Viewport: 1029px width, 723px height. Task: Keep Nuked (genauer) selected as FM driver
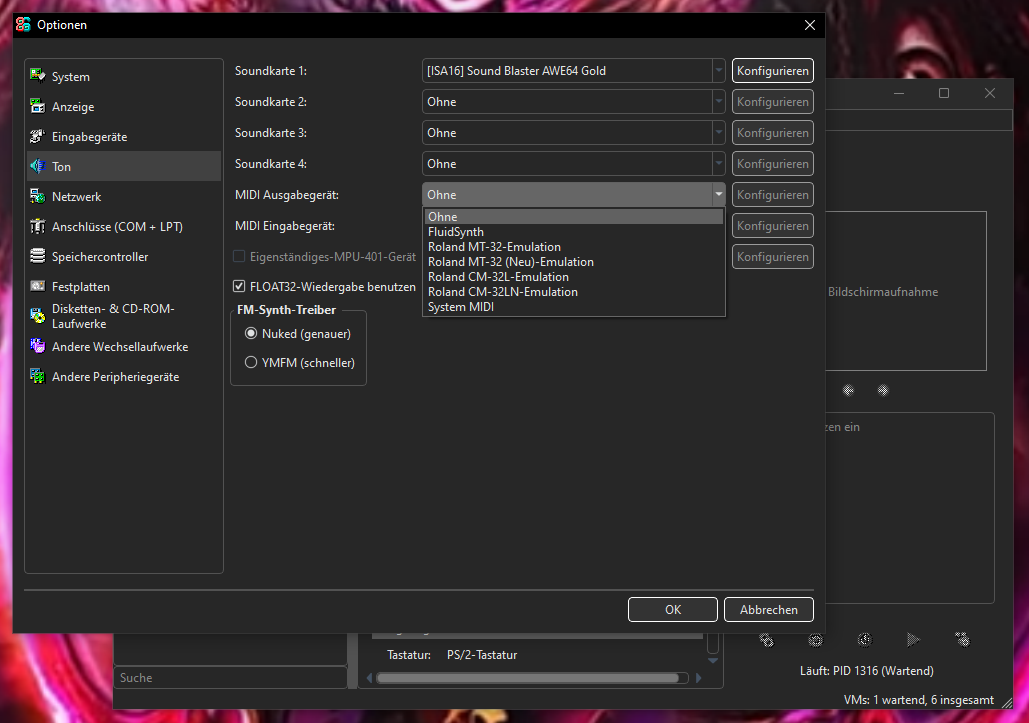251,334
